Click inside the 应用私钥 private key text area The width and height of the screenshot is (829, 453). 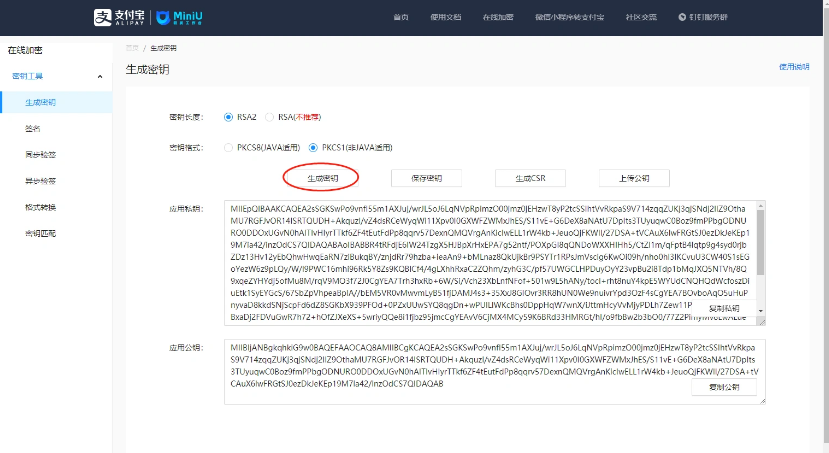click(494, 263)
